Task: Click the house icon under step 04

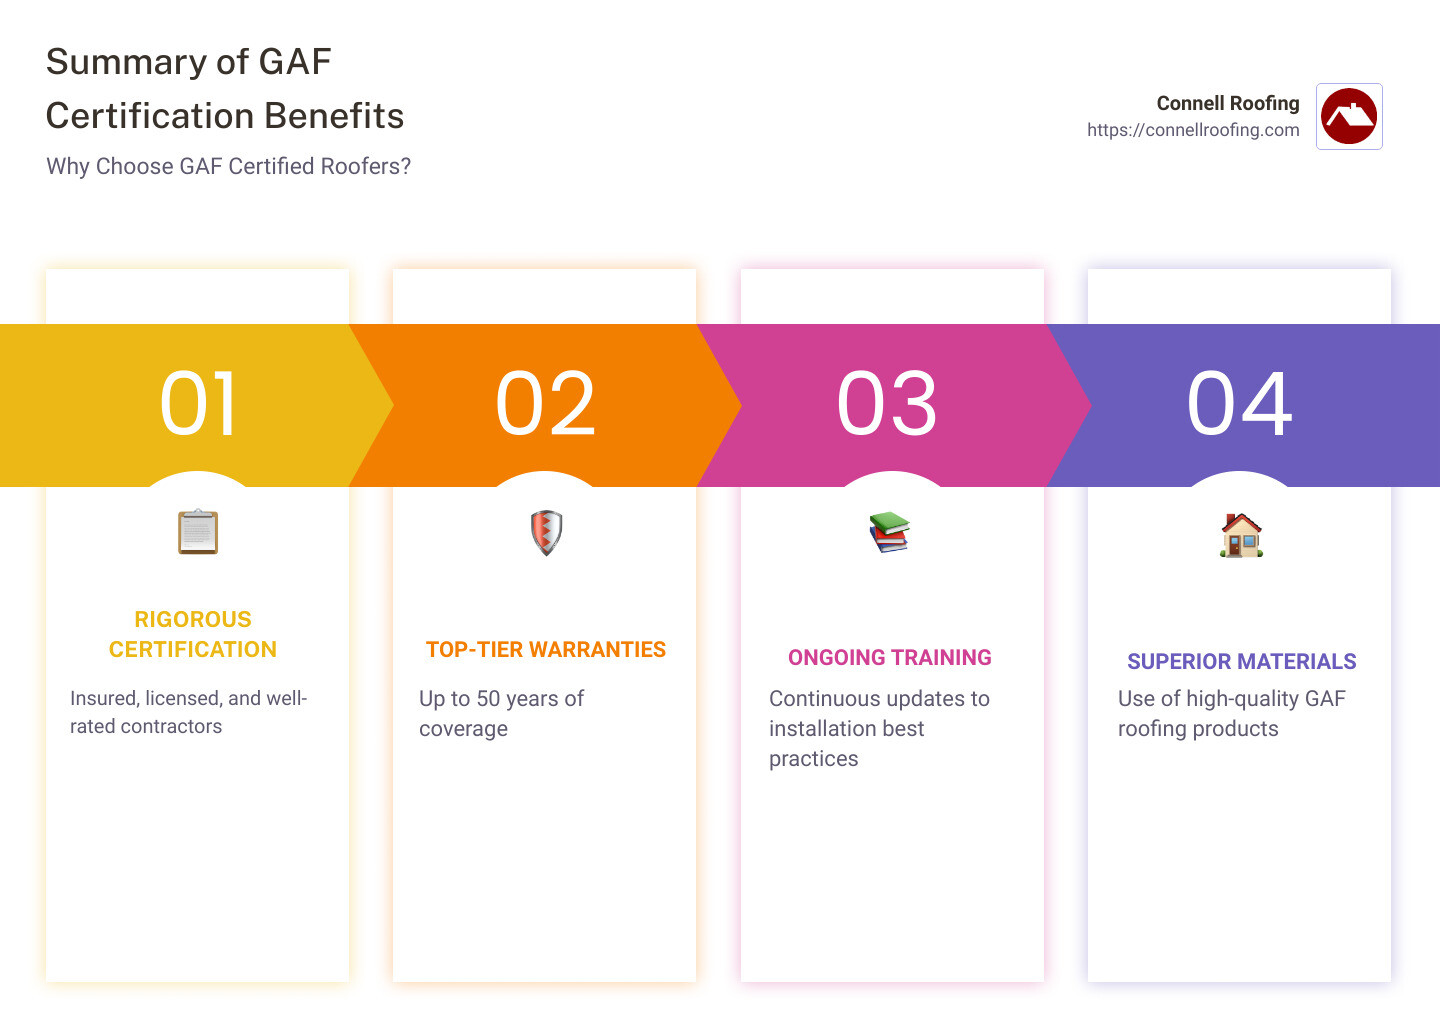Action: pos(1241,535)
